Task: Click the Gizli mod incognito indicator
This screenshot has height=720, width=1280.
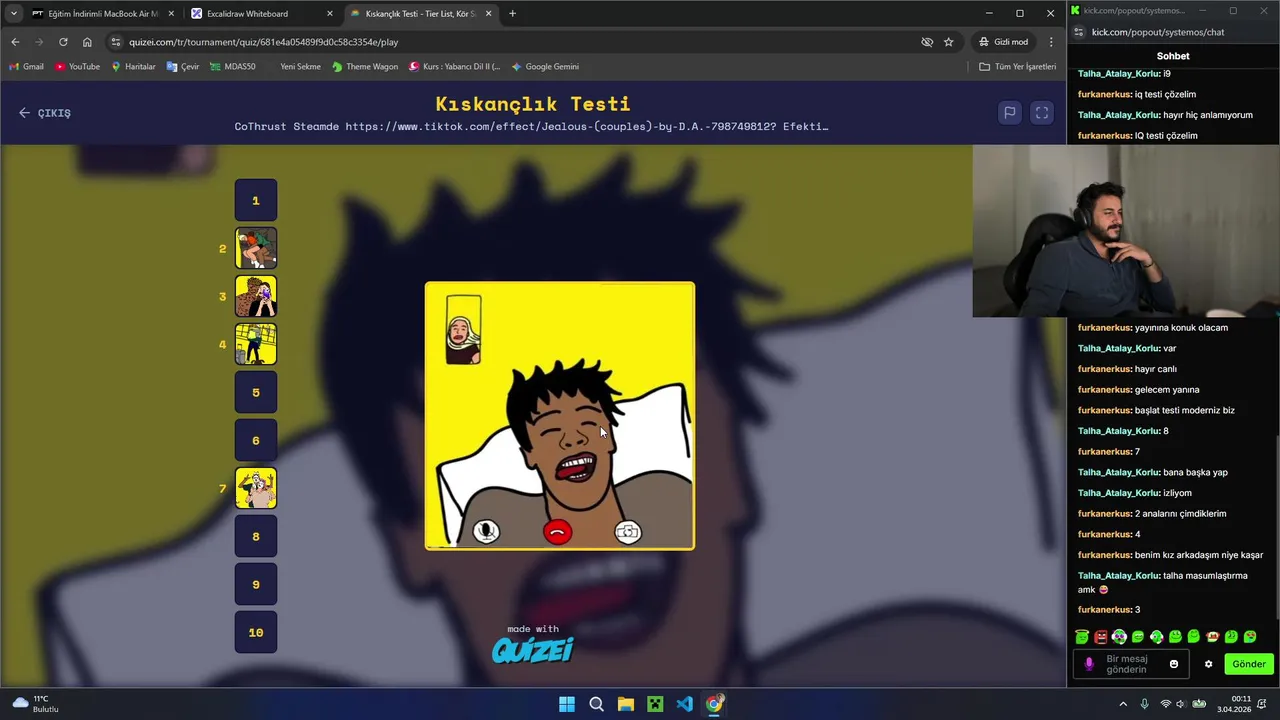Action: pos(1003,42)
